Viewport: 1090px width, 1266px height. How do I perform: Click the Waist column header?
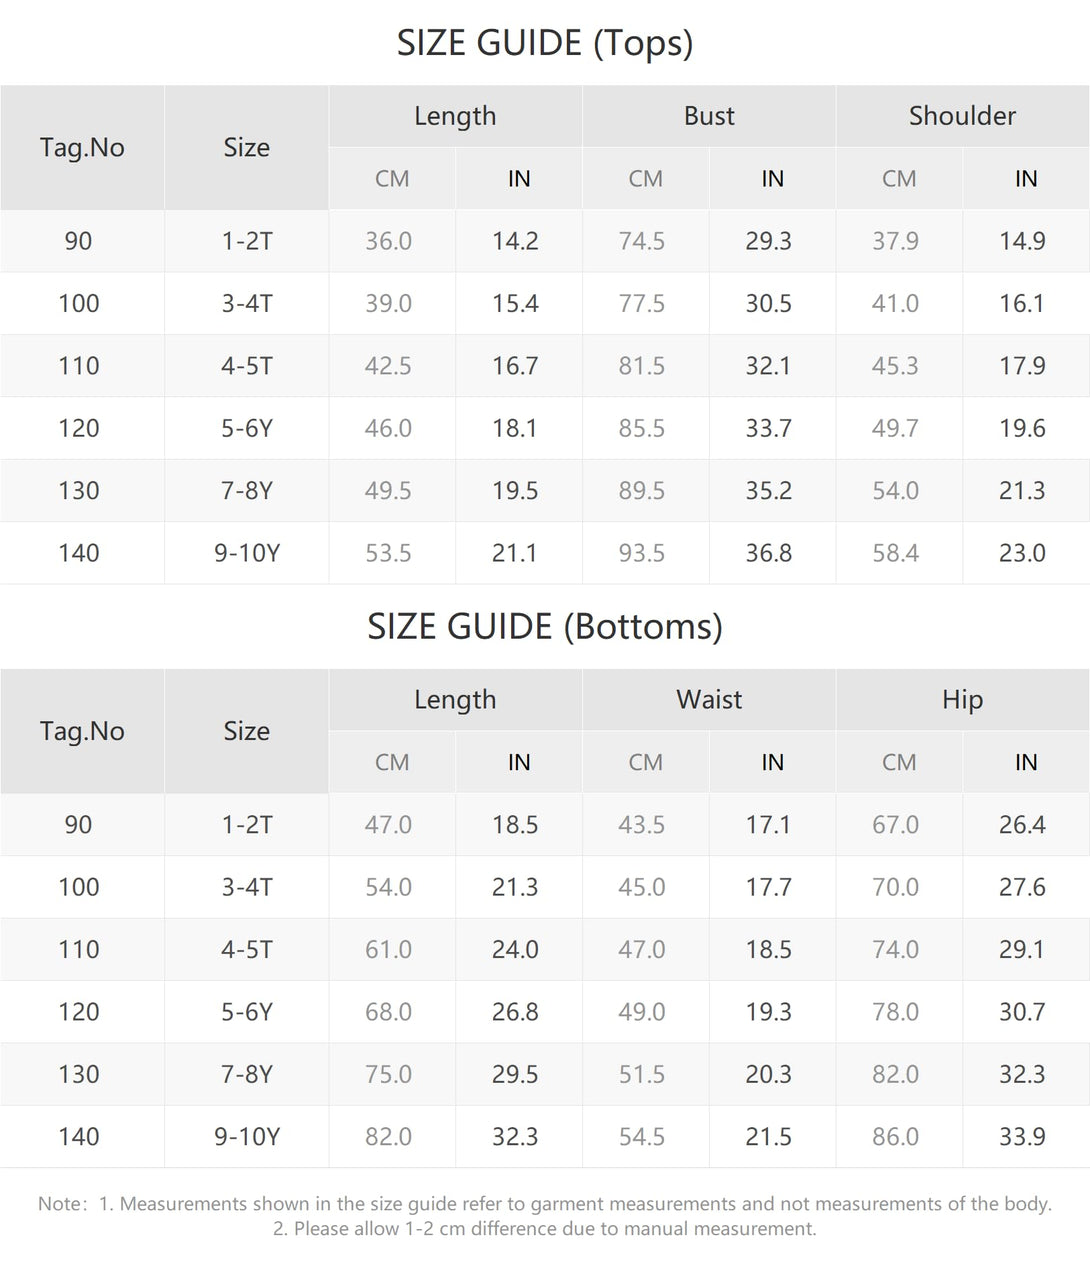point(709,700)
